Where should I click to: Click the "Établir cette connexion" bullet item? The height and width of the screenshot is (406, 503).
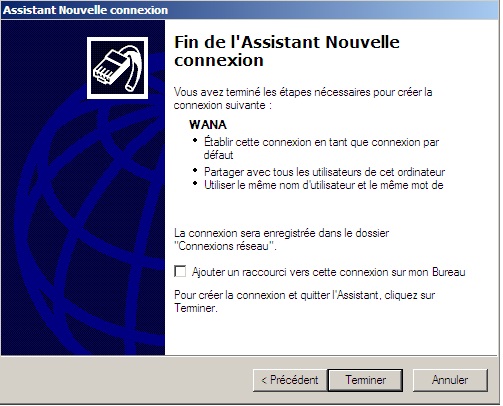[x=321, y=149]
